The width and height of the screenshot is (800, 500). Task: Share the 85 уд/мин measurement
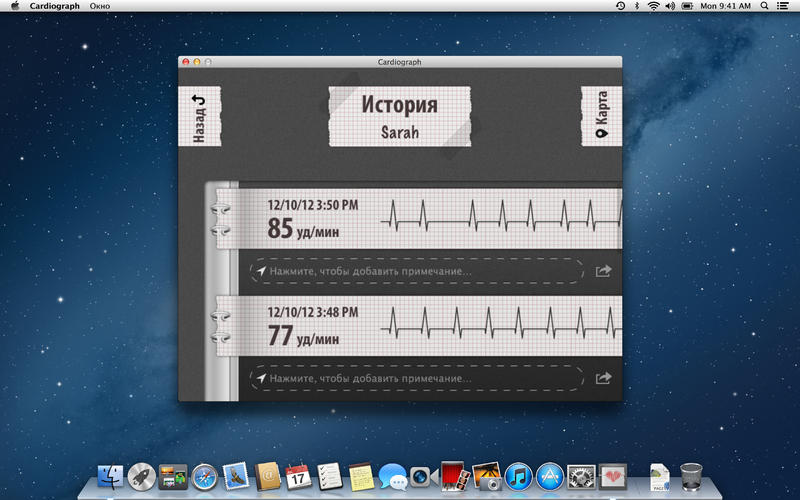click(x=603, y=271)
